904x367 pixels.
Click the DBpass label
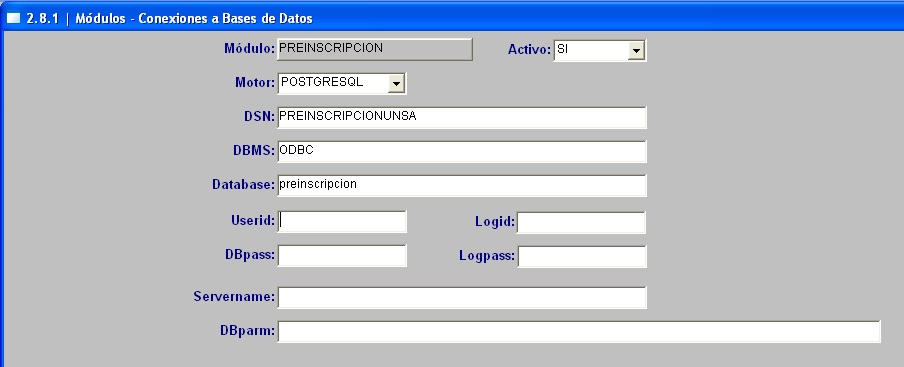point(250,254)
